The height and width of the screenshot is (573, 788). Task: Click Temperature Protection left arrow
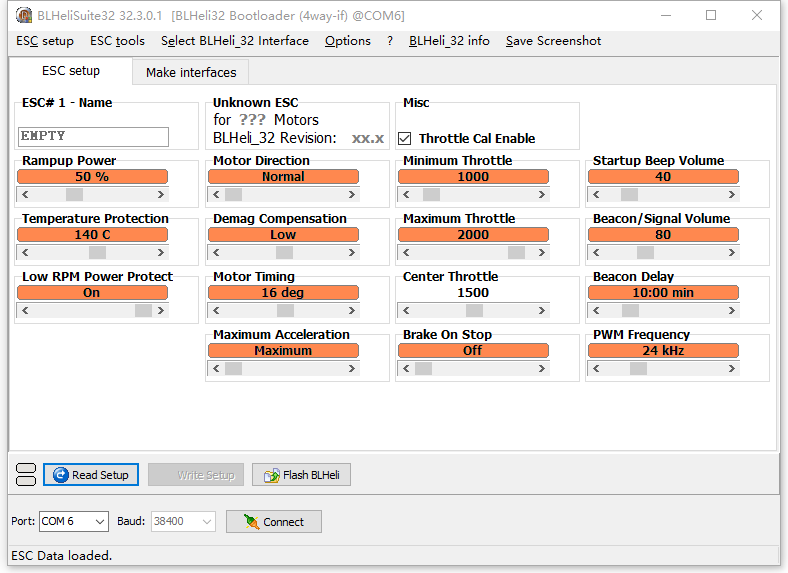(25, 252)
